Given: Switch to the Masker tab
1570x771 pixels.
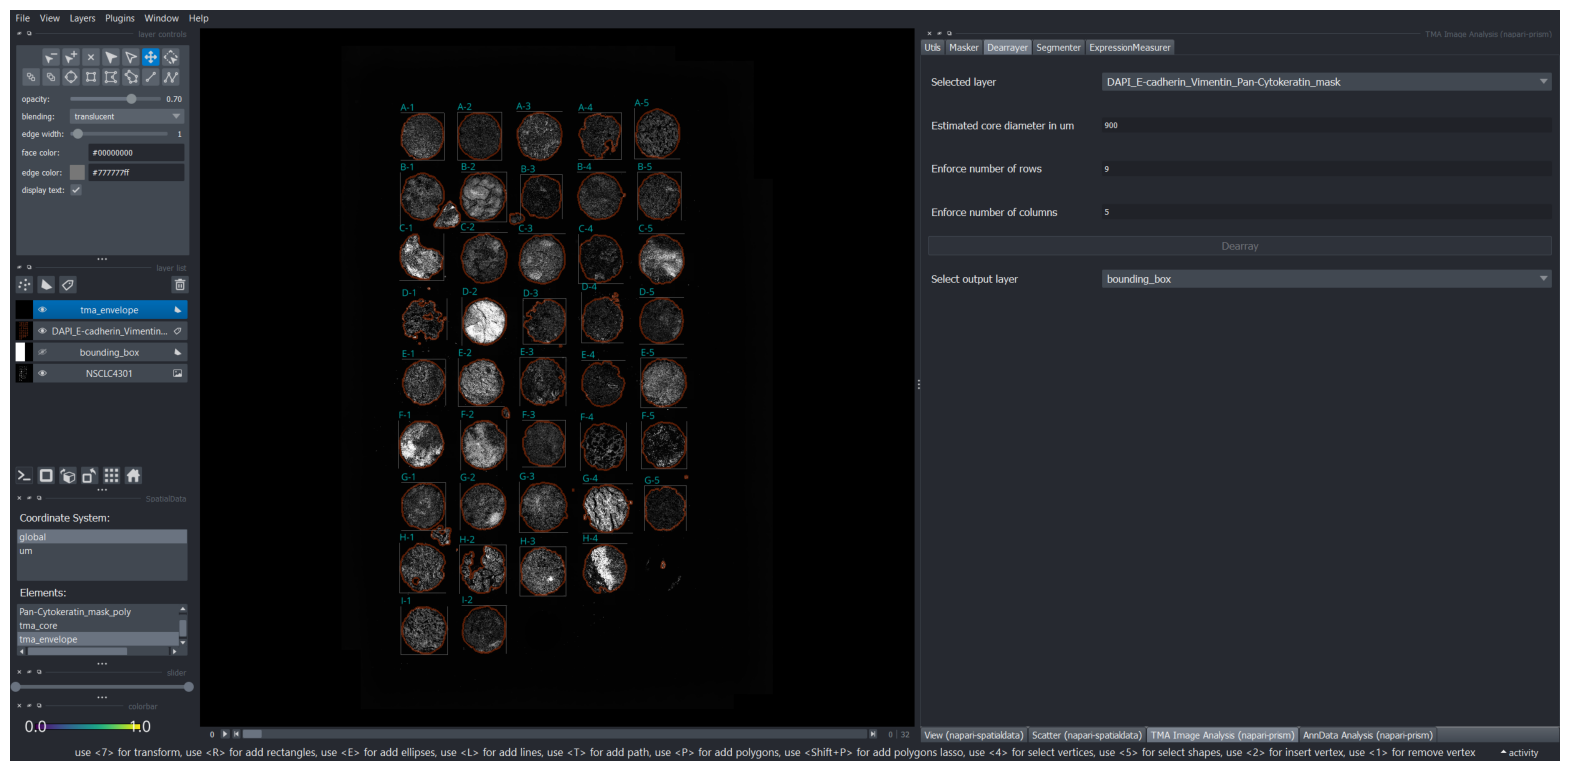Looking at the screenshot, I should [x=964, y=47].
